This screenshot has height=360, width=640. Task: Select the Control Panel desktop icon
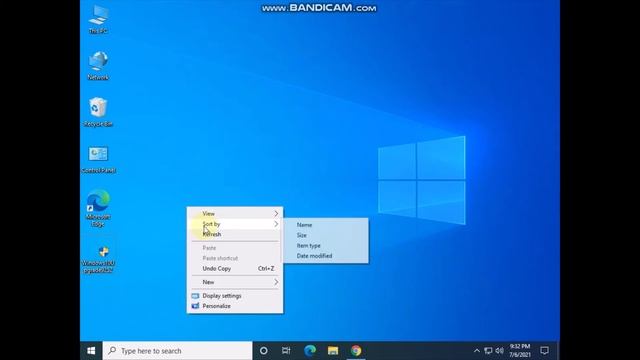[x=98, y=159]
